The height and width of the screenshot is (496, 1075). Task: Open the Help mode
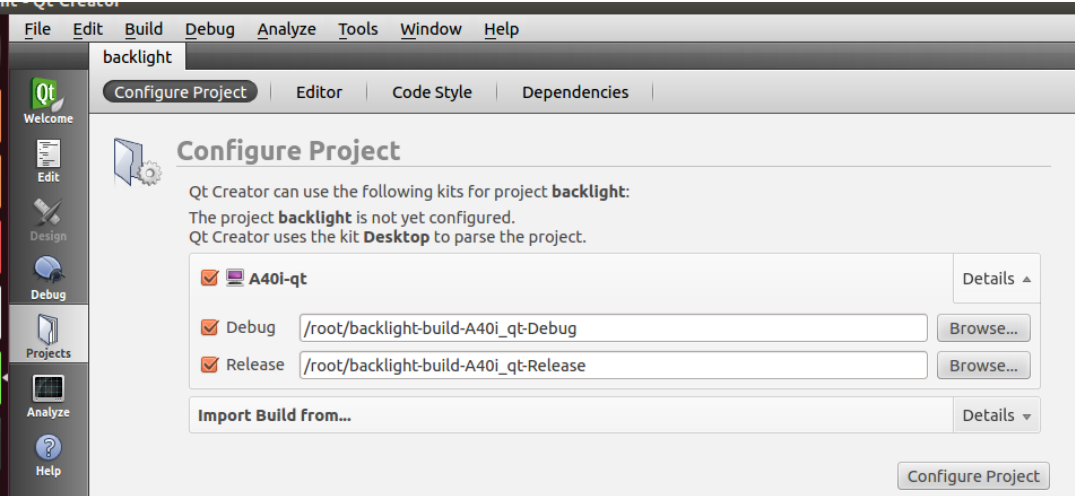point(48,454)
